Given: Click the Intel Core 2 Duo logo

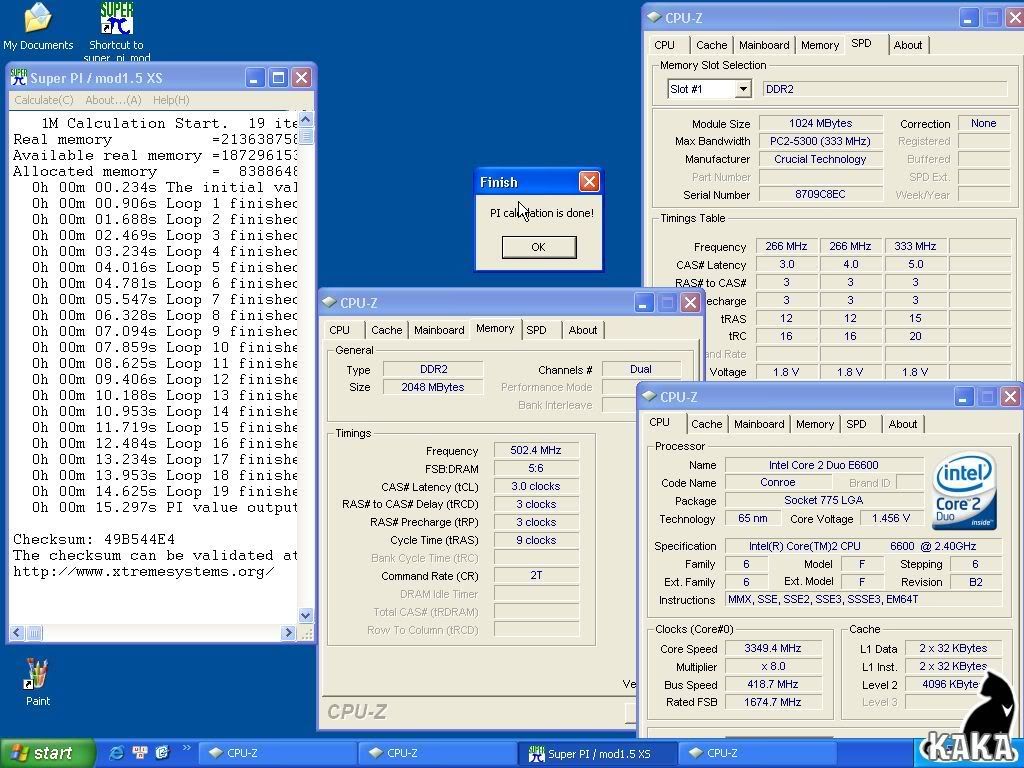Looking at the screenshot, I should (x=965, y=491).
